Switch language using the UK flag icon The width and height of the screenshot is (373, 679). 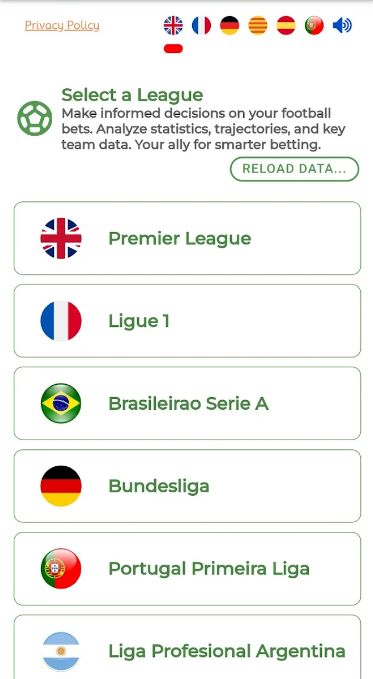173,26
